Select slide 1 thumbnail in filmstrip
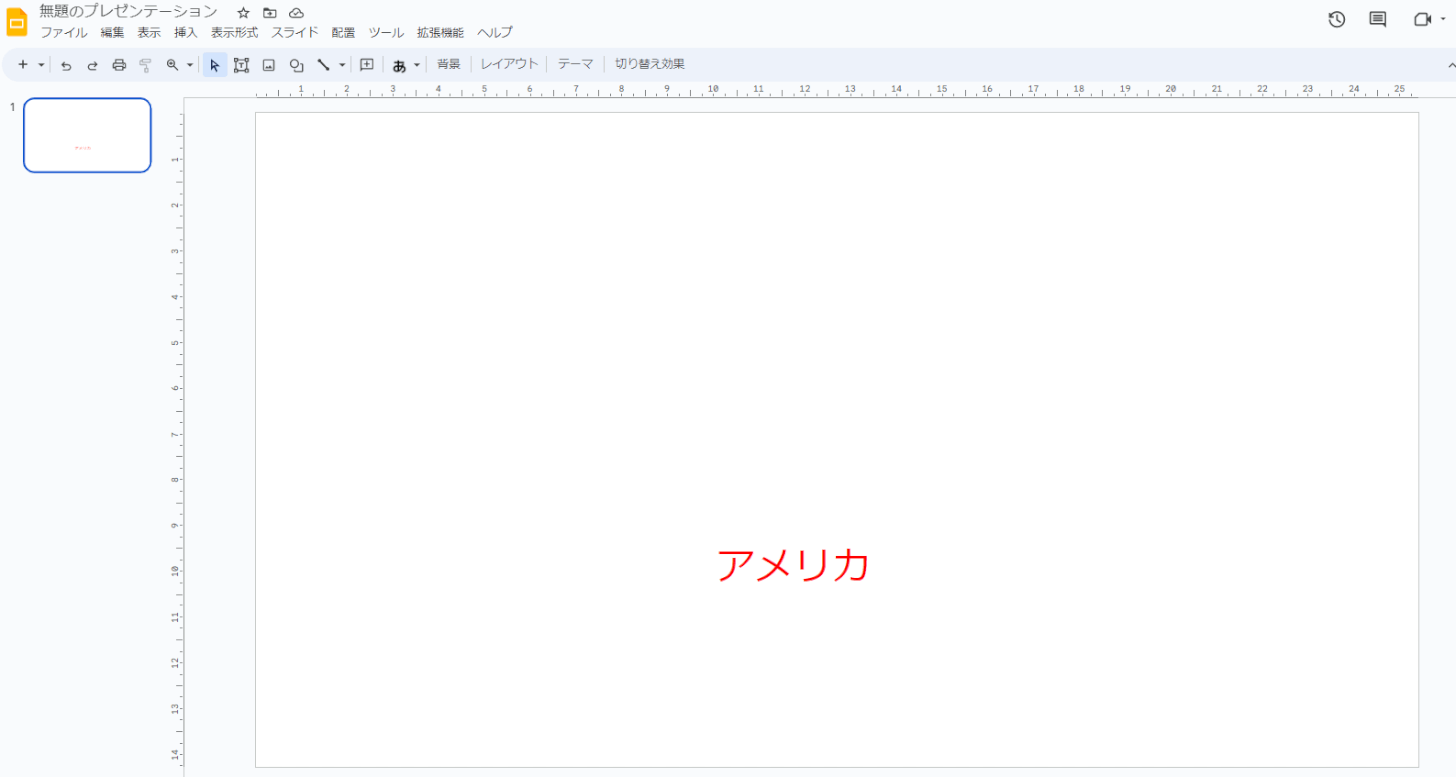Image resolution: width=1456 pixels, height=777 pixels. click(x=87, y=135)
